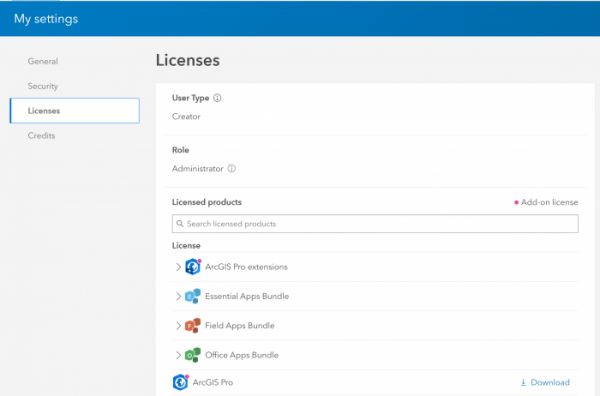
Task: Click the 'Administrator' role value
Action: click(x=197, y=169)
